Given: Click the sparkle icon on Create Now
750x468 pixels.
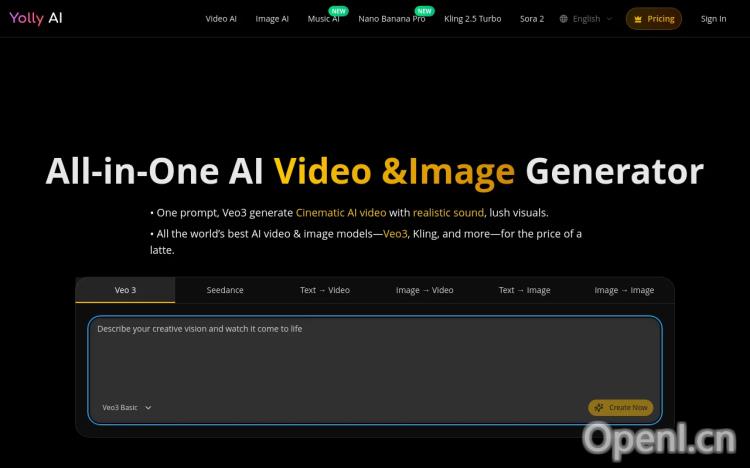Looking at the screenshot, I should click(x=598, y=407).
